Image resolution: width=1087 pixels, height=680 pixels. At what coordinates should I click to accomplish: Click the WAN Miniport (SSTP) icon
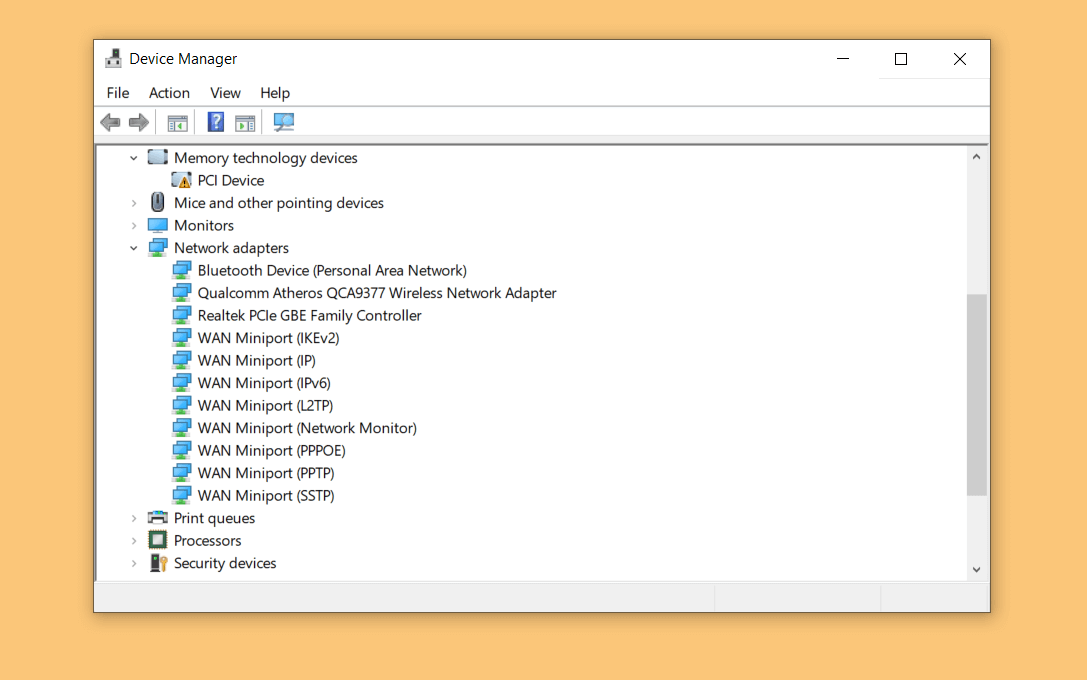coord(182,496)
